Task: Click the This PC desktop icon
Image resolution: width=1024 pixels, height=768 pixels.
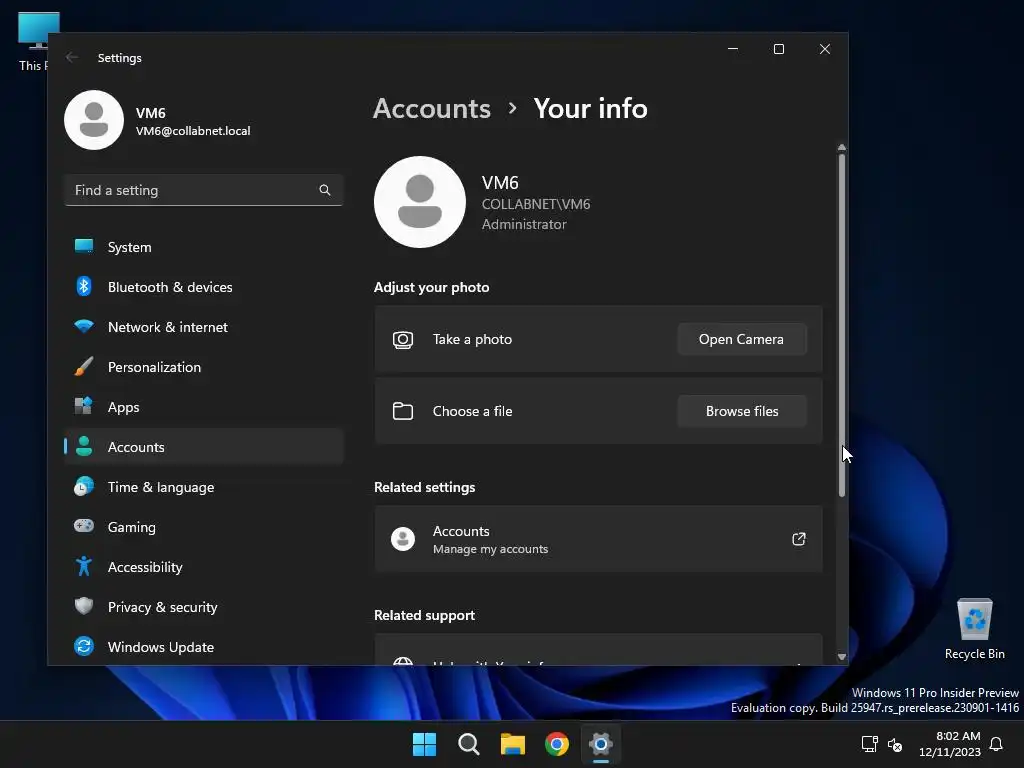Action: tap(33, 40)
